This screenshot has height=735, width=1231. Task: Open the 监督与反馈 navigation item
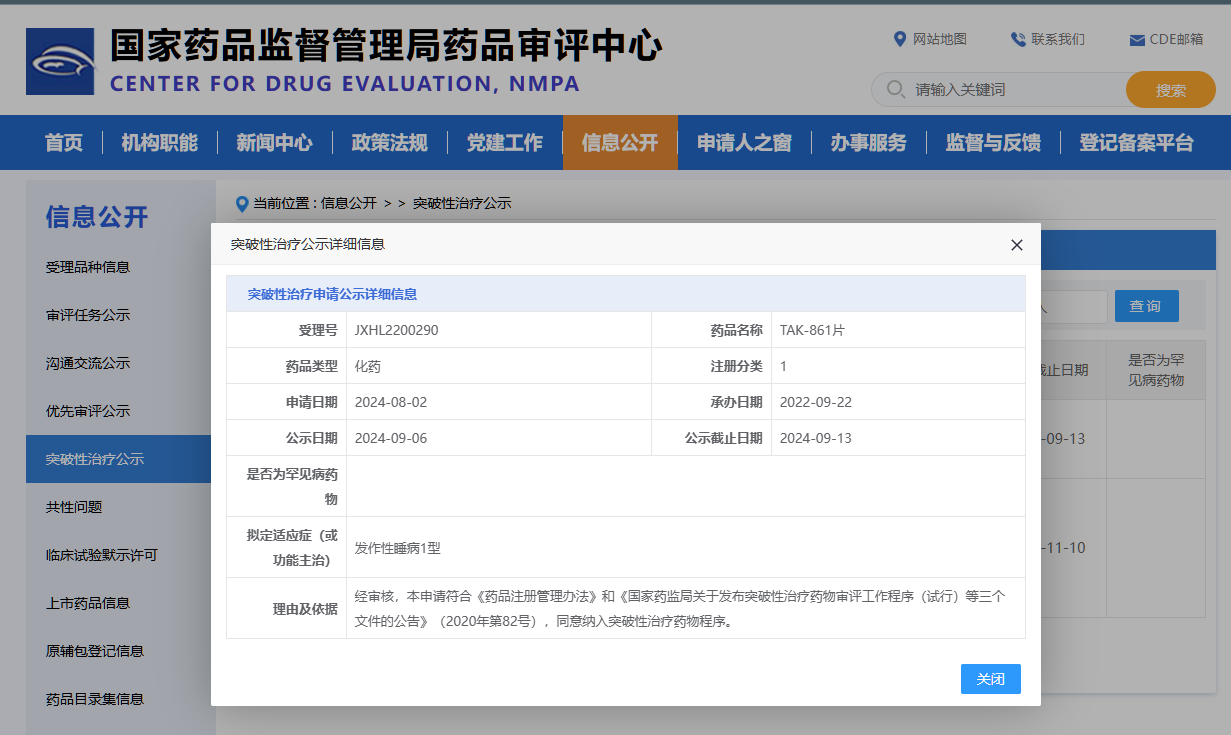click(993, 143)
